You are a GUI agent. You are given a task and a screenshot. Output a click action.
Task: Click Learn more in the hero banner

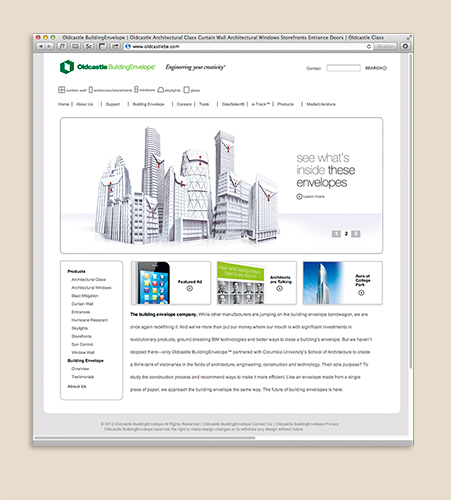pyautogui.click(x=310, y=196)
